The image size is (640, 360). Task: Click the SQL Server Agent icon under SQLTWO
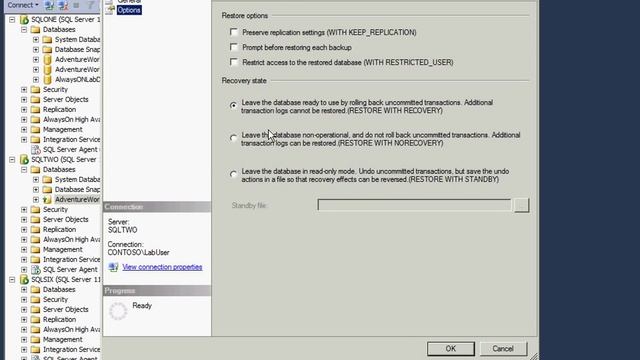point(36,270)
